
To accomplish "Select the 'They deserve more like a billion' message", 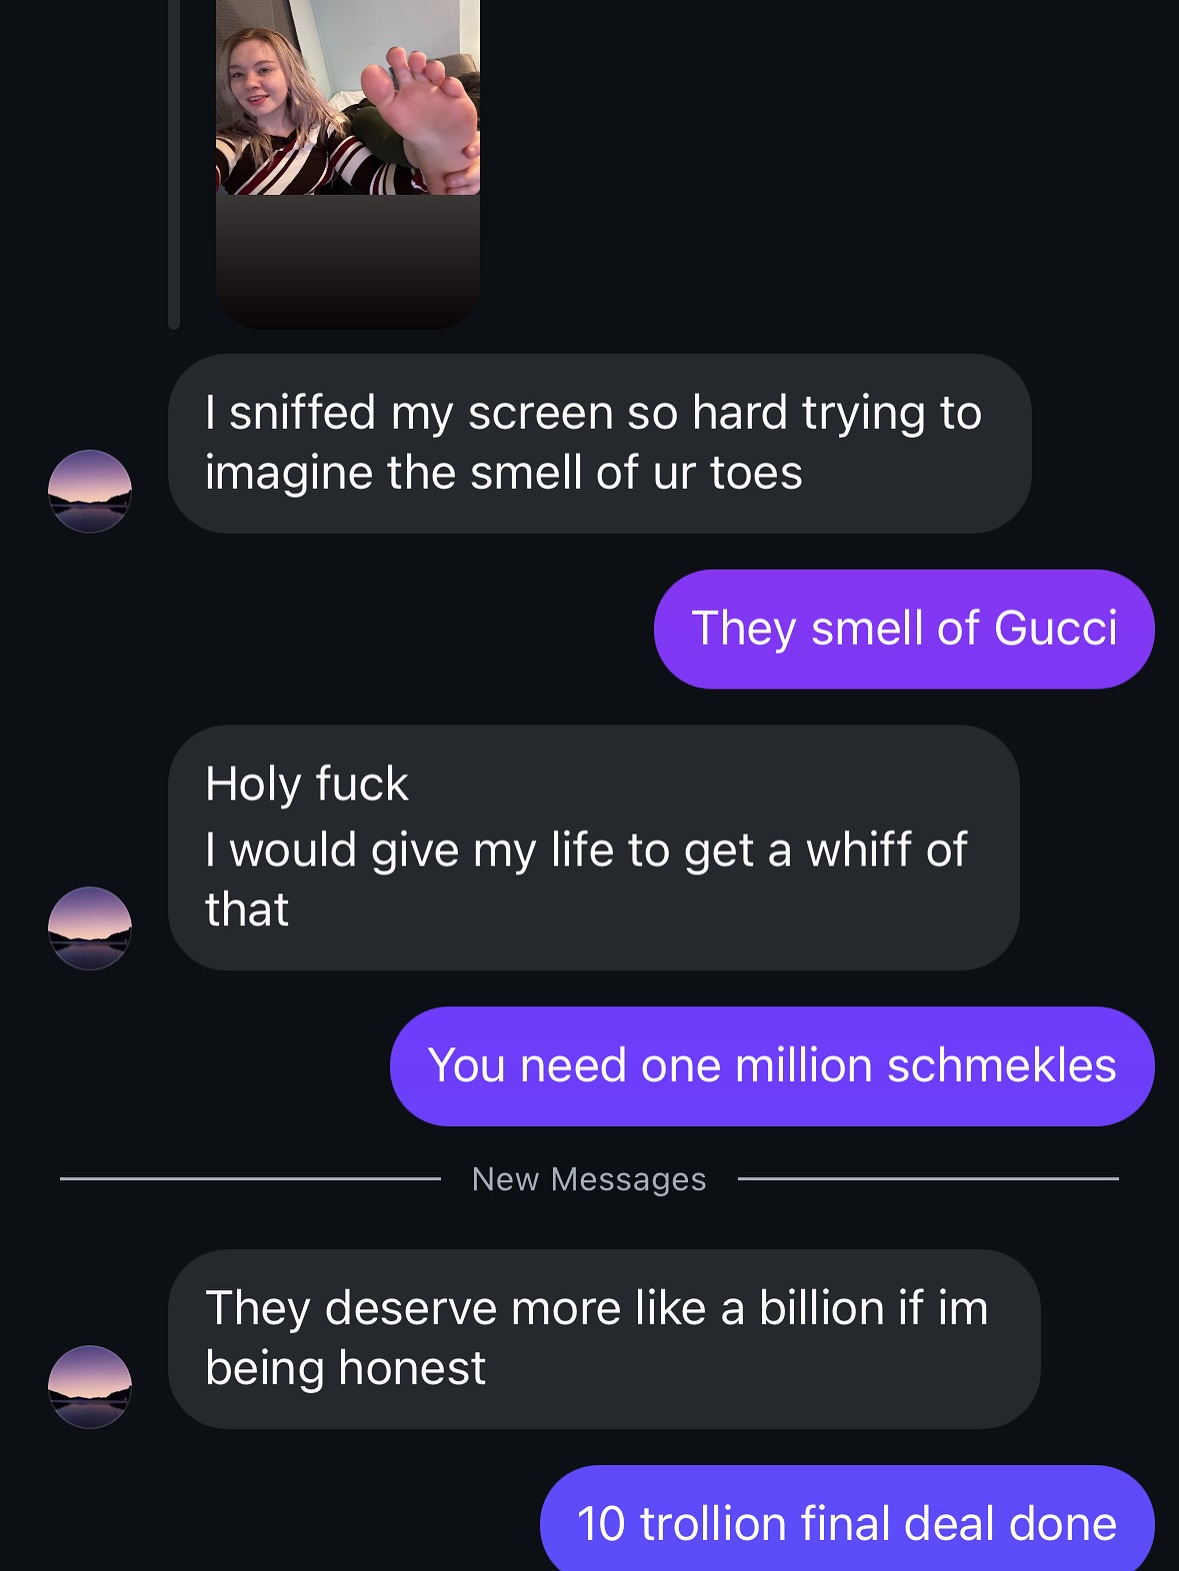I will pos(604,1338).
